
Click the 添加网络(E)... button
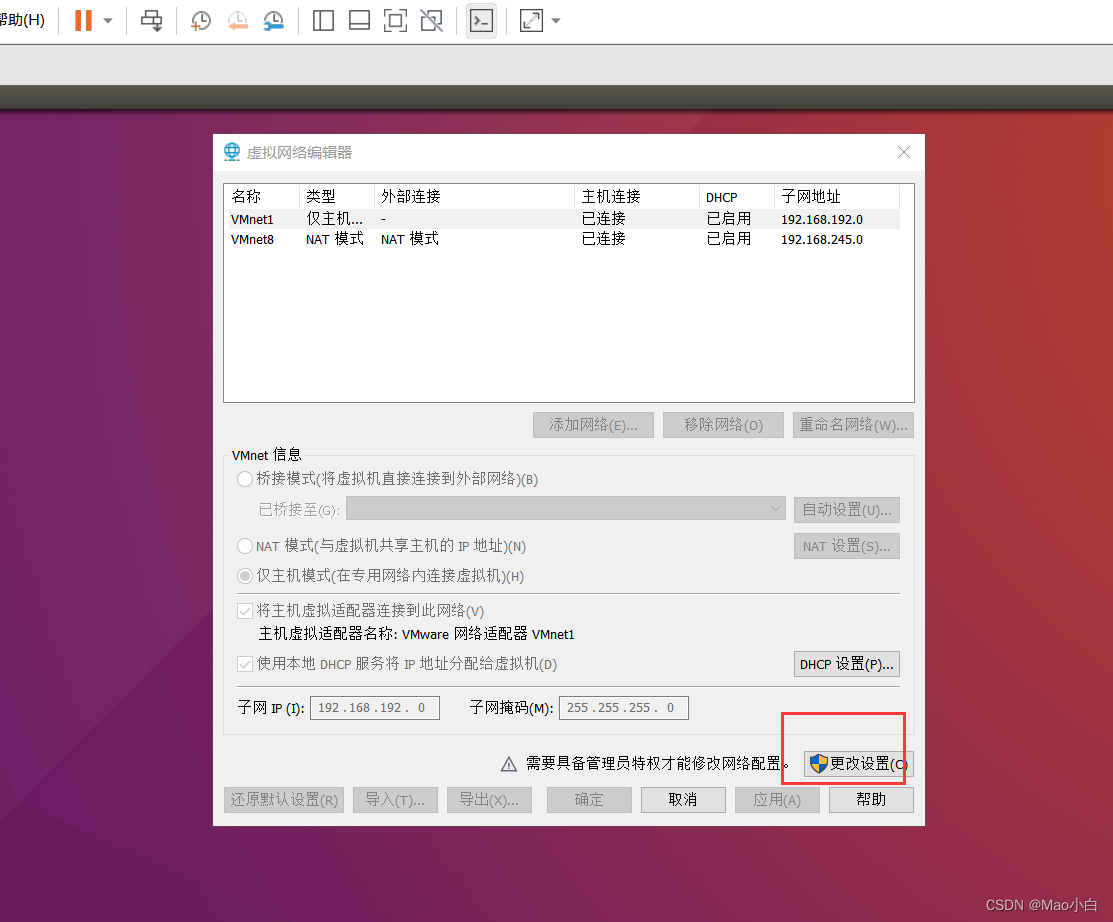coord(593,425)
